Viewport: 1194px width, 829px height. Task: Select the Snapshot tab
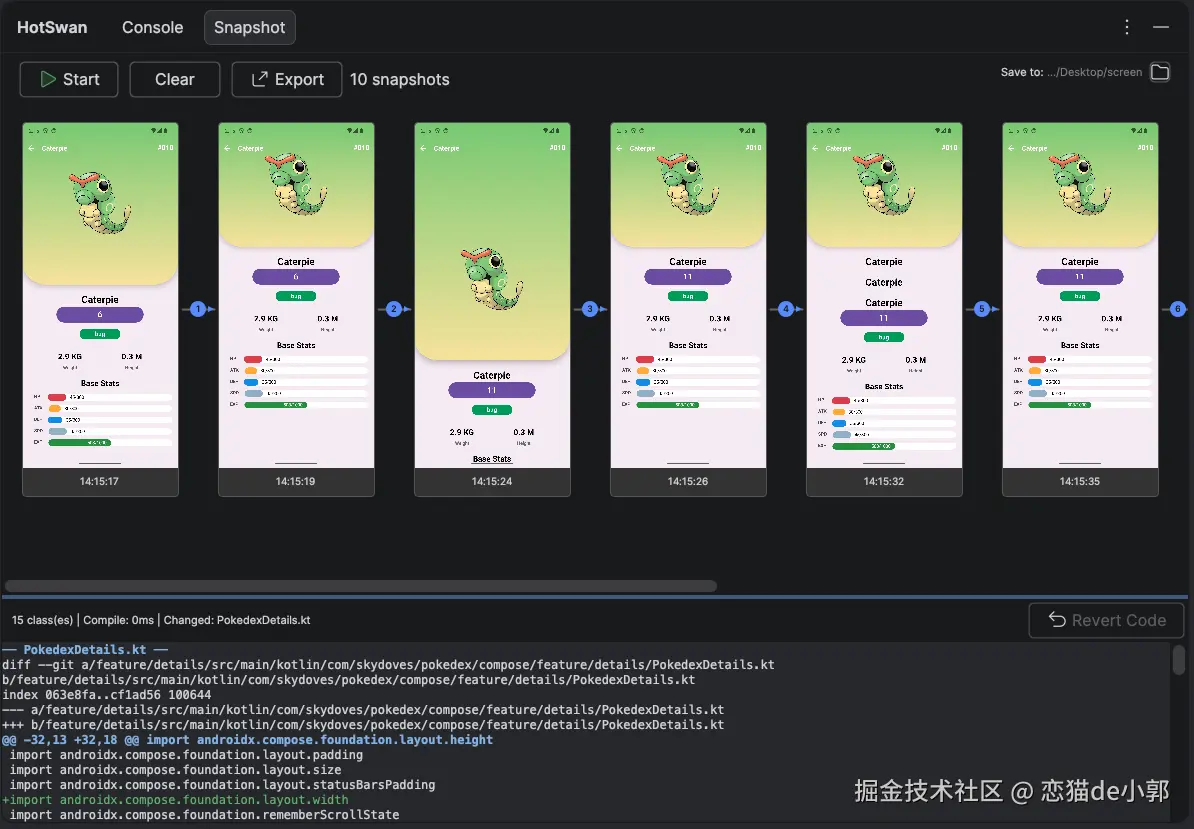[x=250, y=27]
